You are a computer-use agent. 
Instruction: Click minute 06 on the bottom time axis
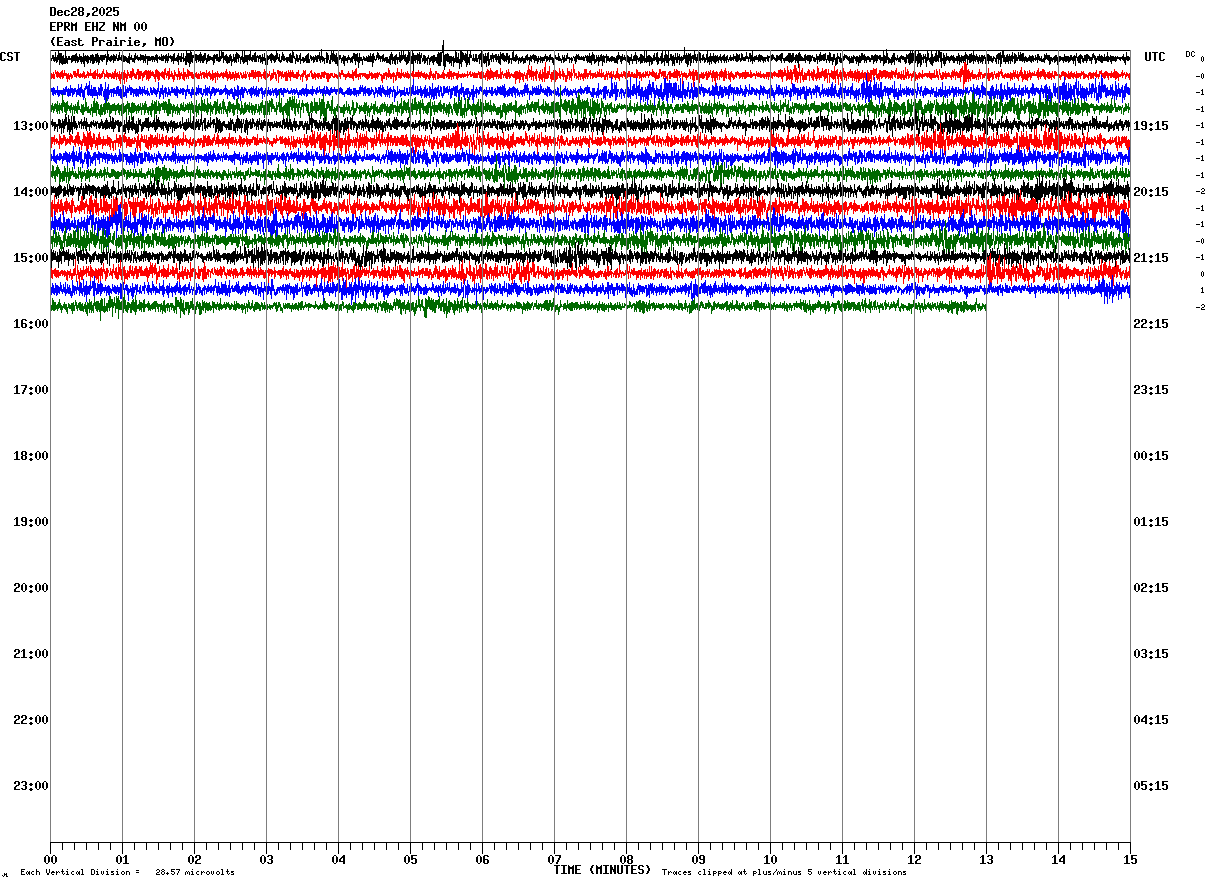point(482,859)
